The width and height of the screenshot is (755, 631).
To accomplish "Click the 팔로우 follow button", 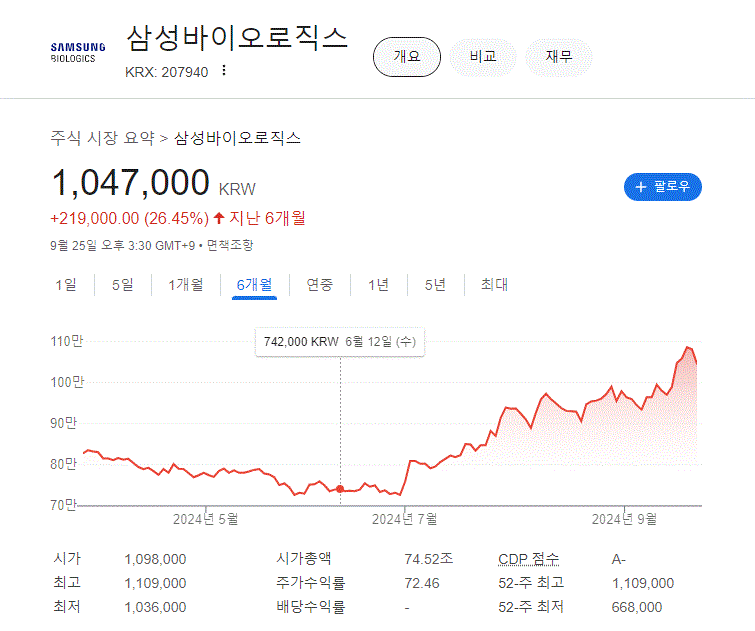I will coord(662,187).
